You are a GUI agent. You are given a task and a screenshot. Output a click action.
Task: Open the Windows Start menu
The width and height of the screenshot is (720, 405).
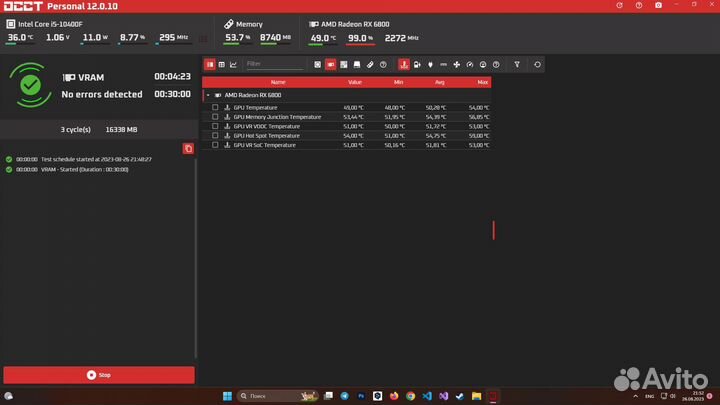coord(227,396)
